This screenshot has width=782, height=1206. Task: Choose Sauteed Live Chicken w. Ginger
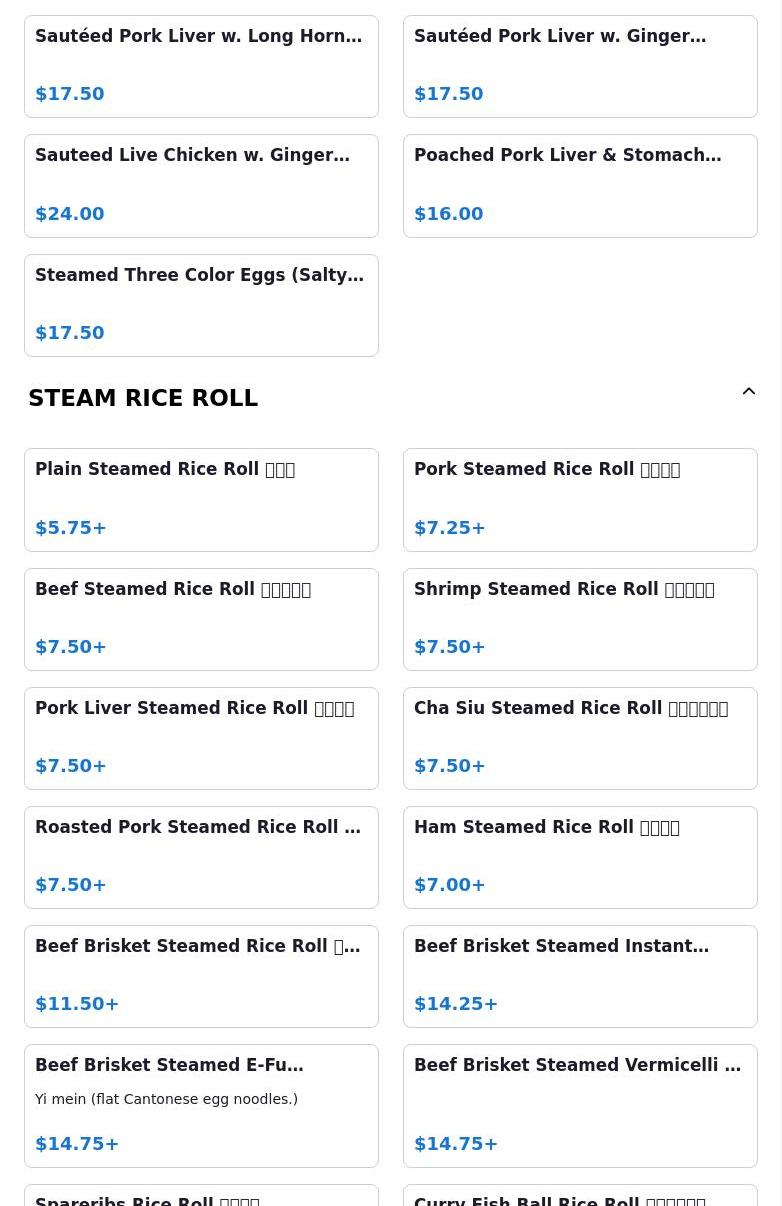tap(201, 185)
